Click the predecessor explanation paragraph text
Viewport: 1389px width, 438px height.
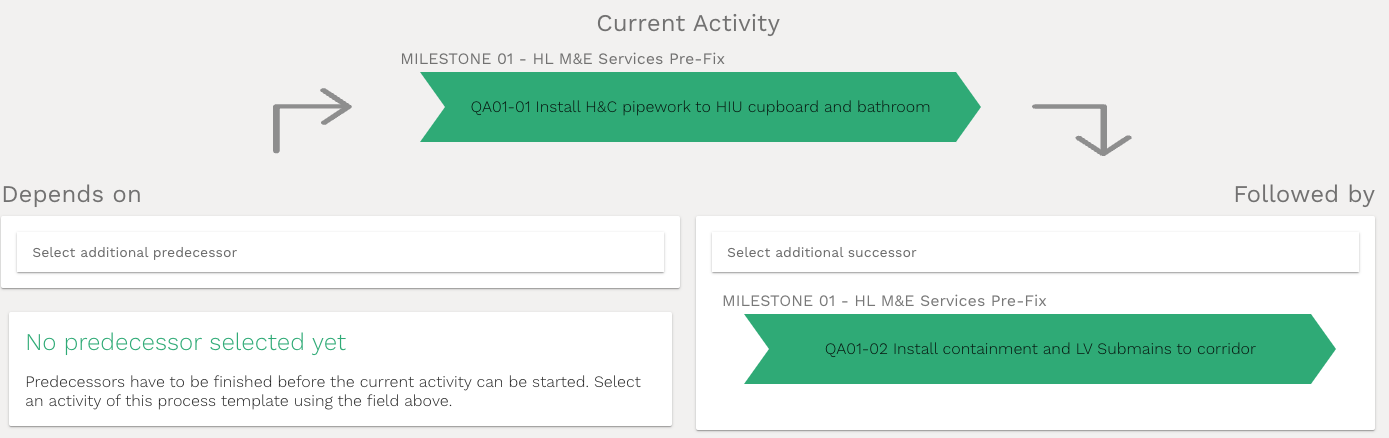pyautogui.click(x=333, y=392)
